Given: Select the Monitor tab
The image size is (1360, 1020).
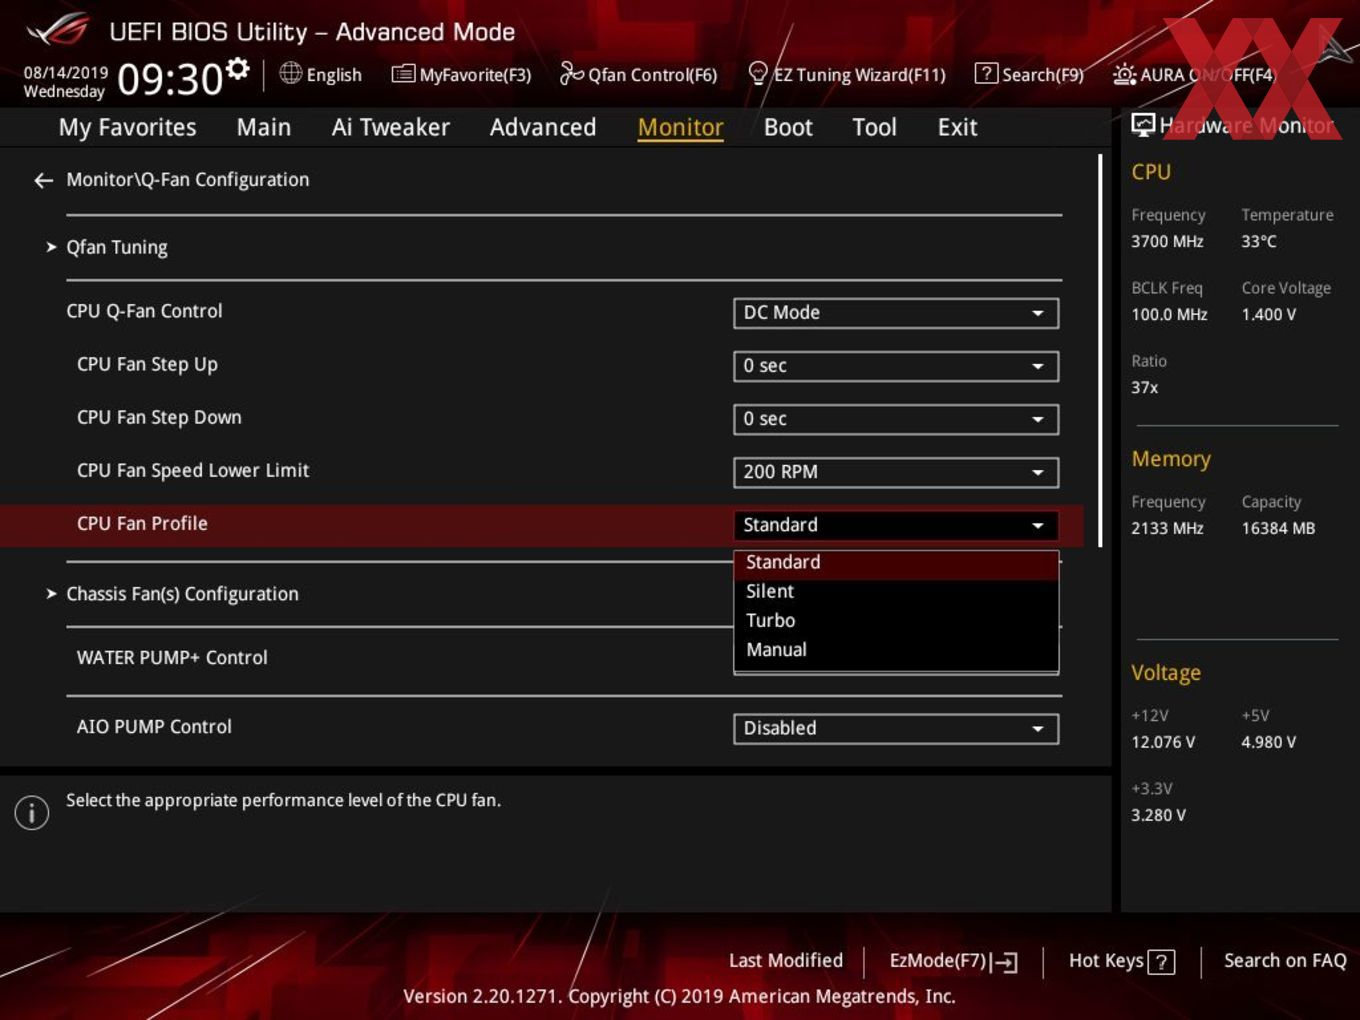Looking at the screenshot, I should point(680,127).
